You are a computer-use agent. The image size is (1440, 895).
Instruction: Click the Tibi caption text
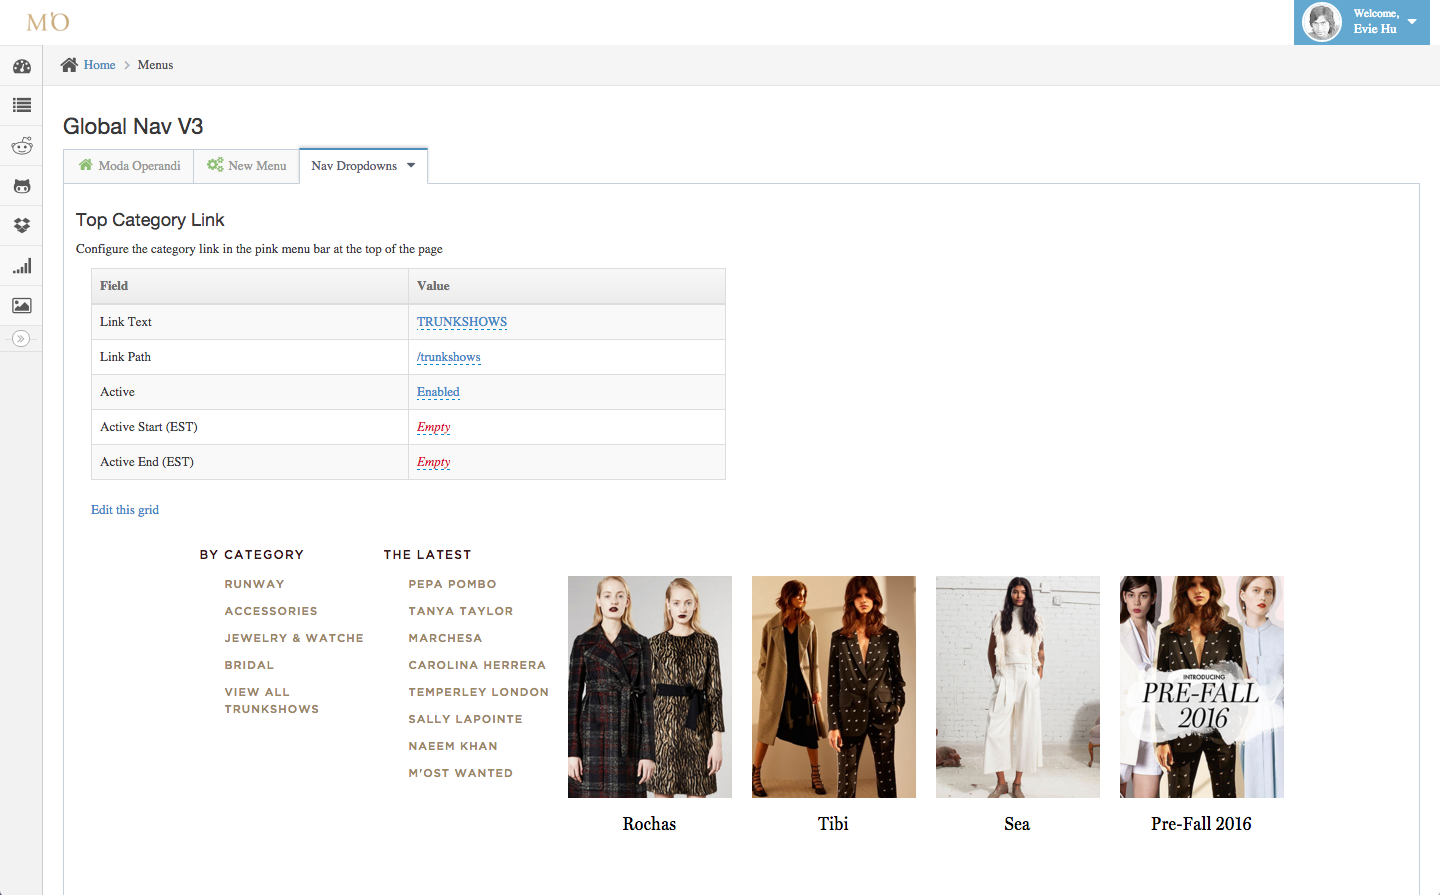coord(833,824)
